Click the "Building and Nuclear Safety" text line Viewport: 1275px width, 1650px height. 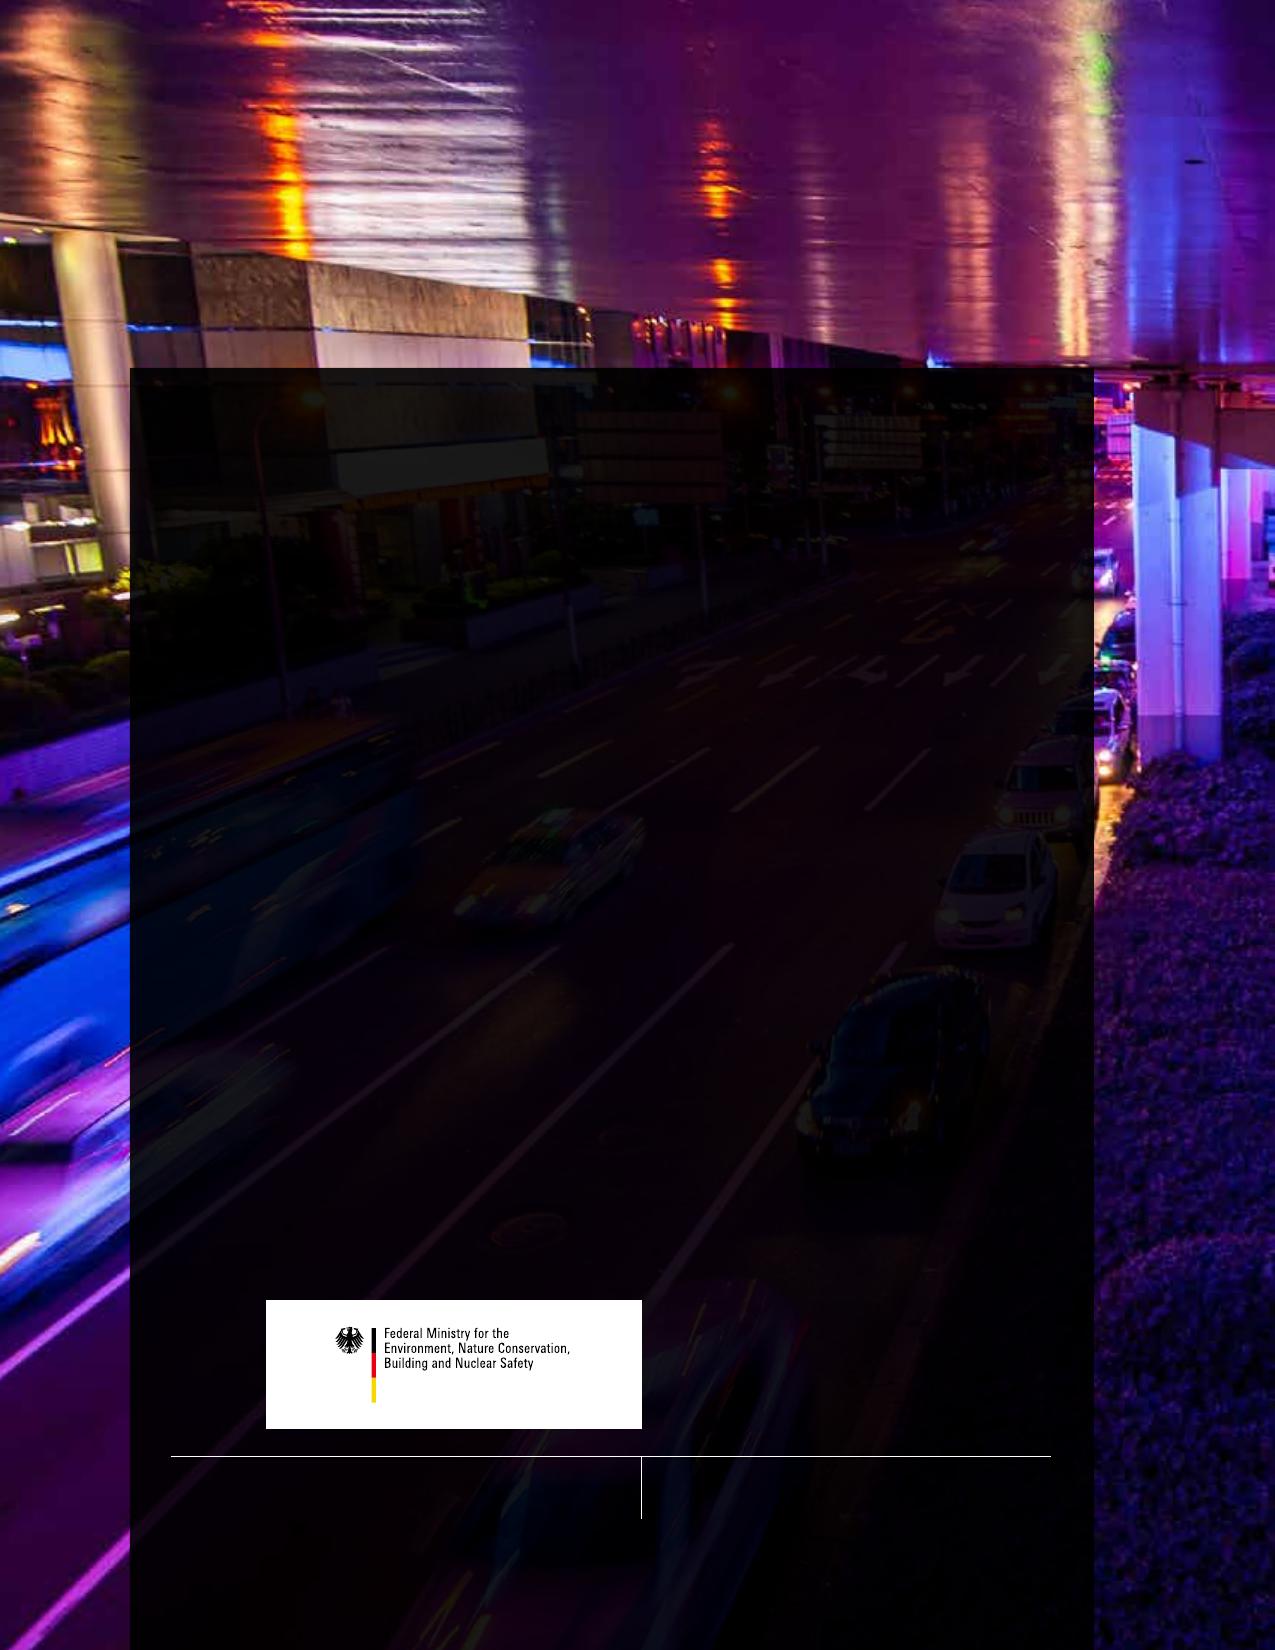tap(459, 1364)
